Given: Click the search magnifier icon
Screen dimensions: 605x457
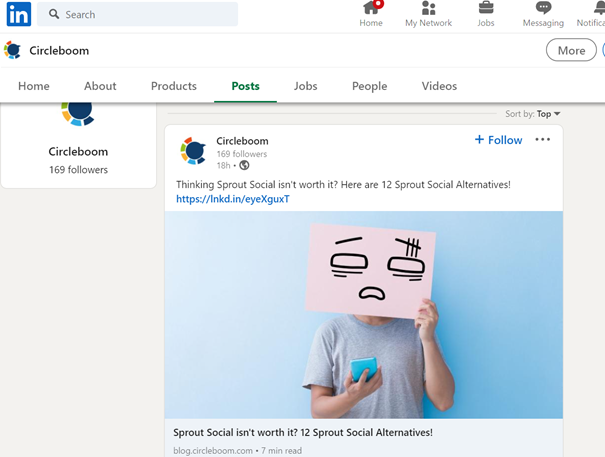Looking at the screenshot, I should 54,14.
